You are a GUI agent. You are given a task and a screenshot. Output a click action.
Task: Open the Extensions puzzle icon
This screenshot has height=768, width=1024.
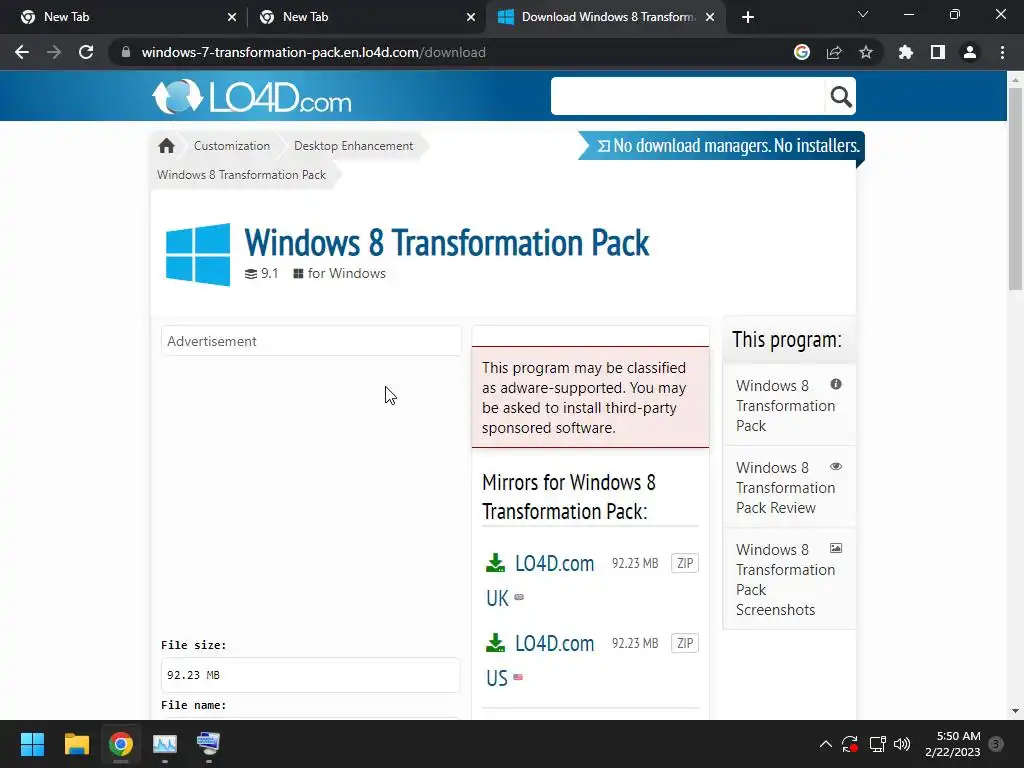click(905, 52)
